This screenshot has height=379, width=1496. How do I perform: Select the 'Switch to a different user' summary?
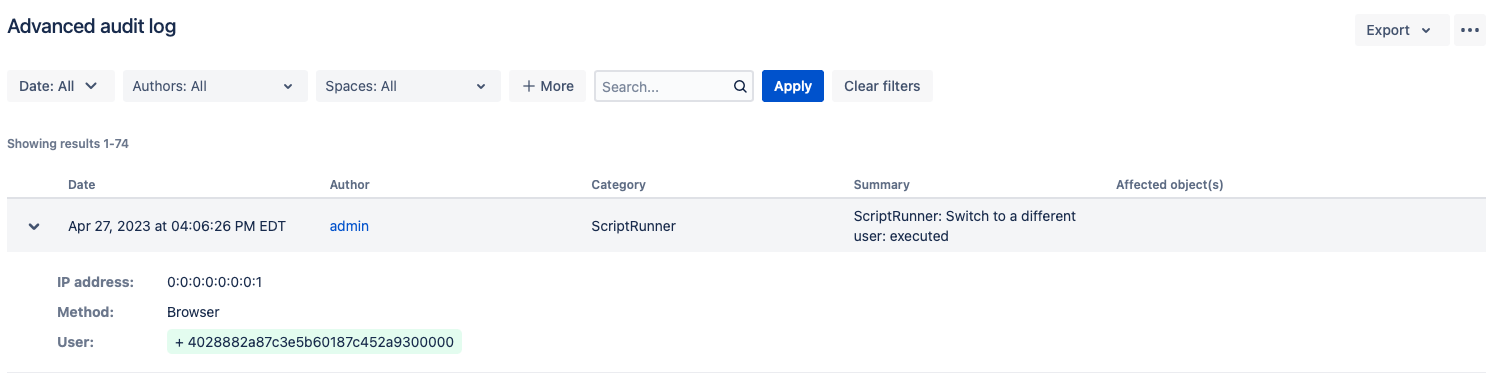point(965,226)
